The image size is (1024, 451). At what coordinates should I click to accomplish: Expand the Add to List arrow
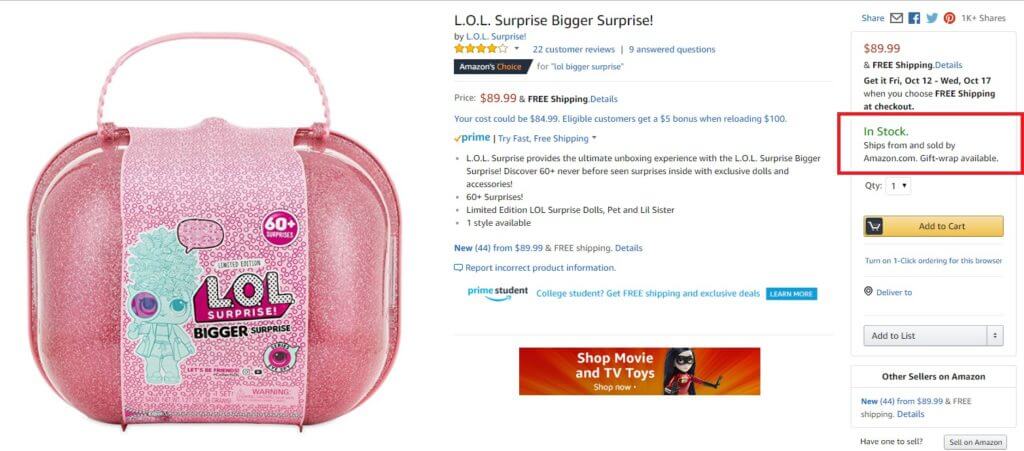click(995, 335)
